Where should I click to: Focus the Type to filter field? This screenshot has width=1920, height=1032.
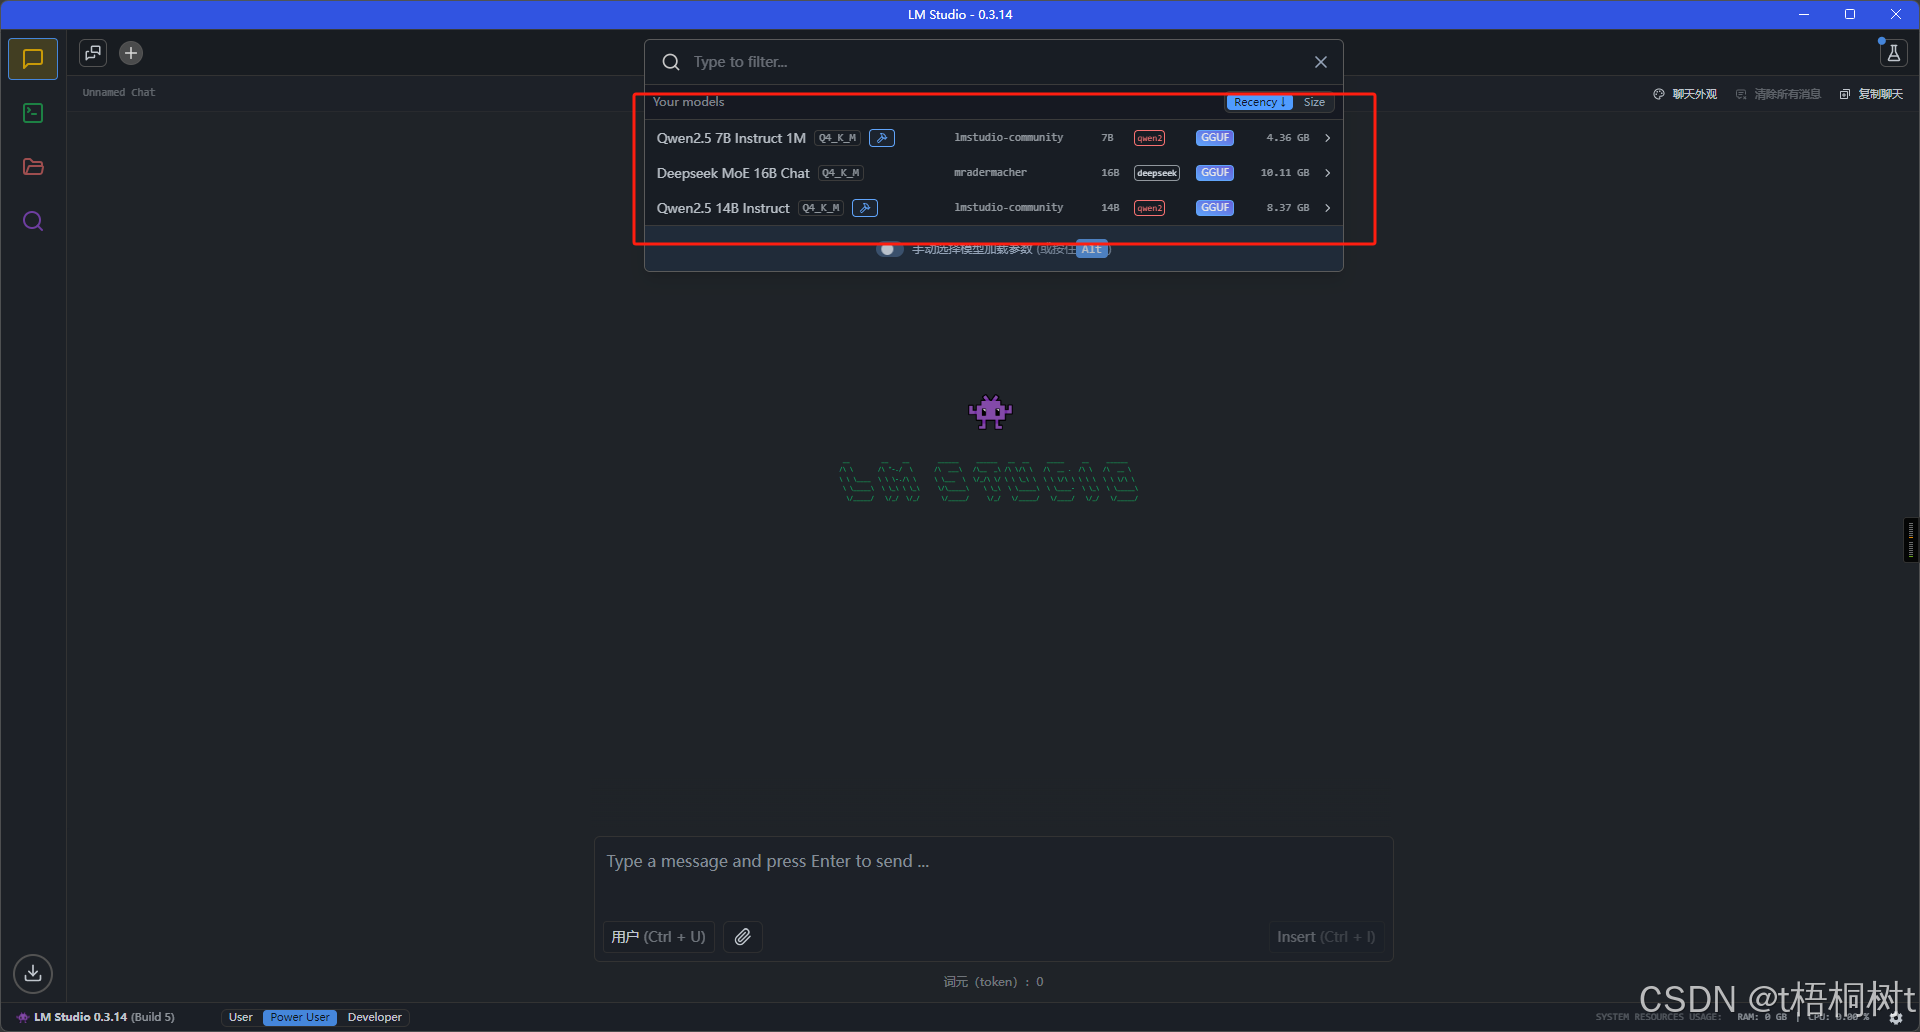[994, 62]
